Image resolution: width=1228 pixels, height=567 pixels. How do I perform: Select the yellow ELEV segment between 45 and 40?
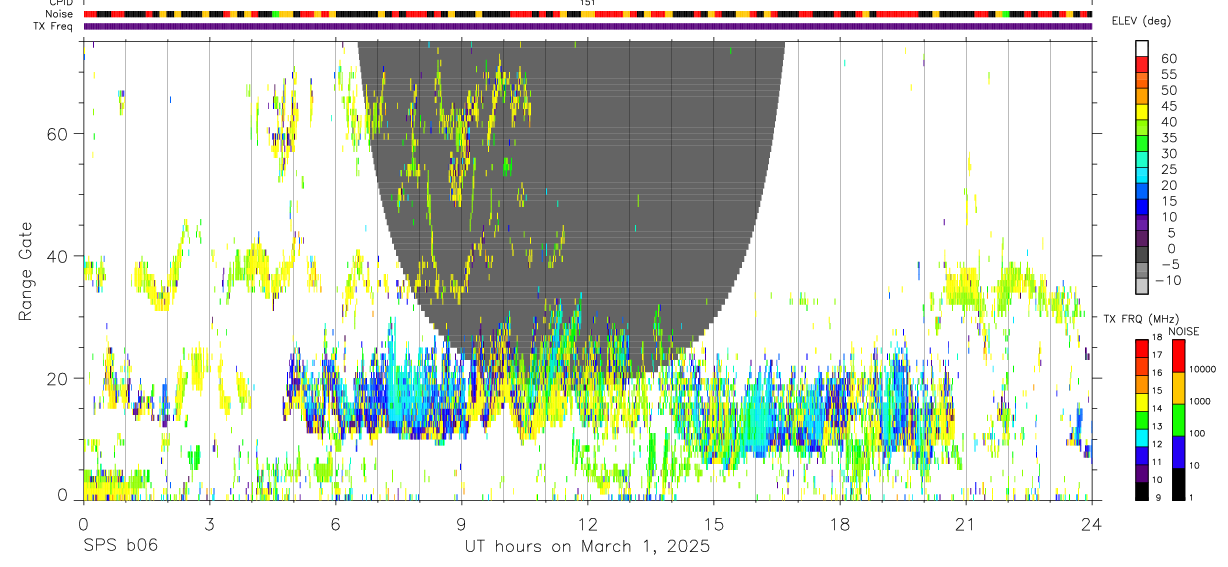[x=1142, y=112]
